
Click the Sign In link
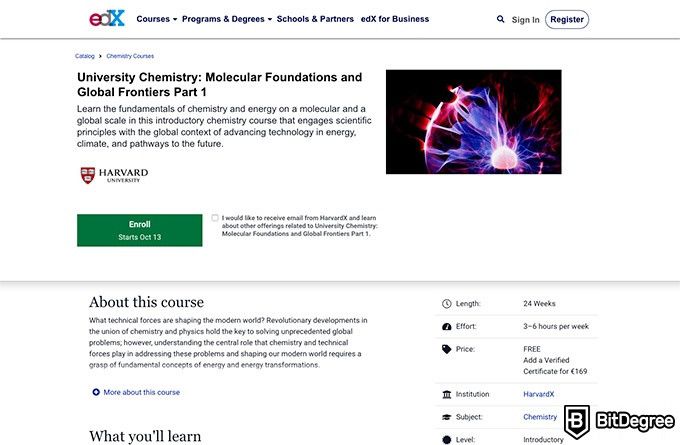click(526, 20)
